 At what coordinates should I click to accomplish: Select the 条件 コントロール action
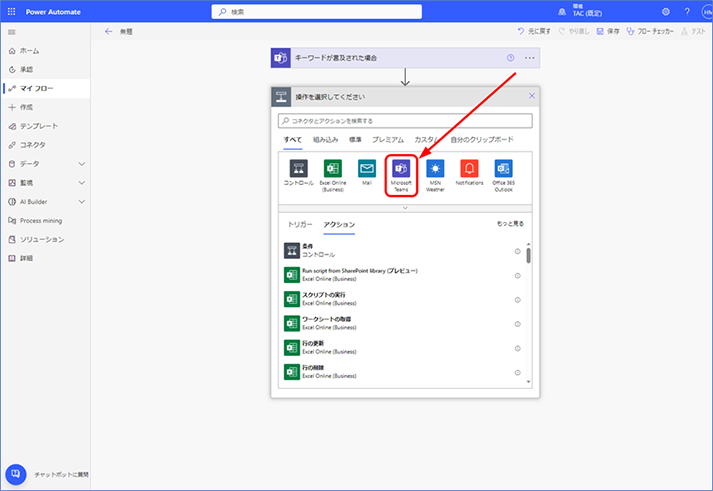tap(402, 251)
